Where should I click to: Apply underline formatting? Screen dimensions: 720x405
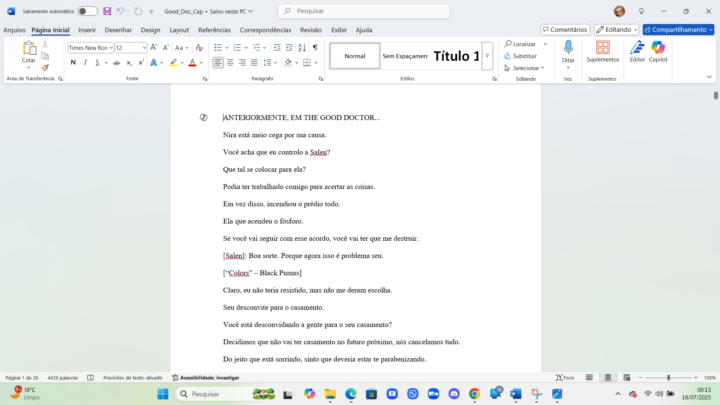point(97,62)
